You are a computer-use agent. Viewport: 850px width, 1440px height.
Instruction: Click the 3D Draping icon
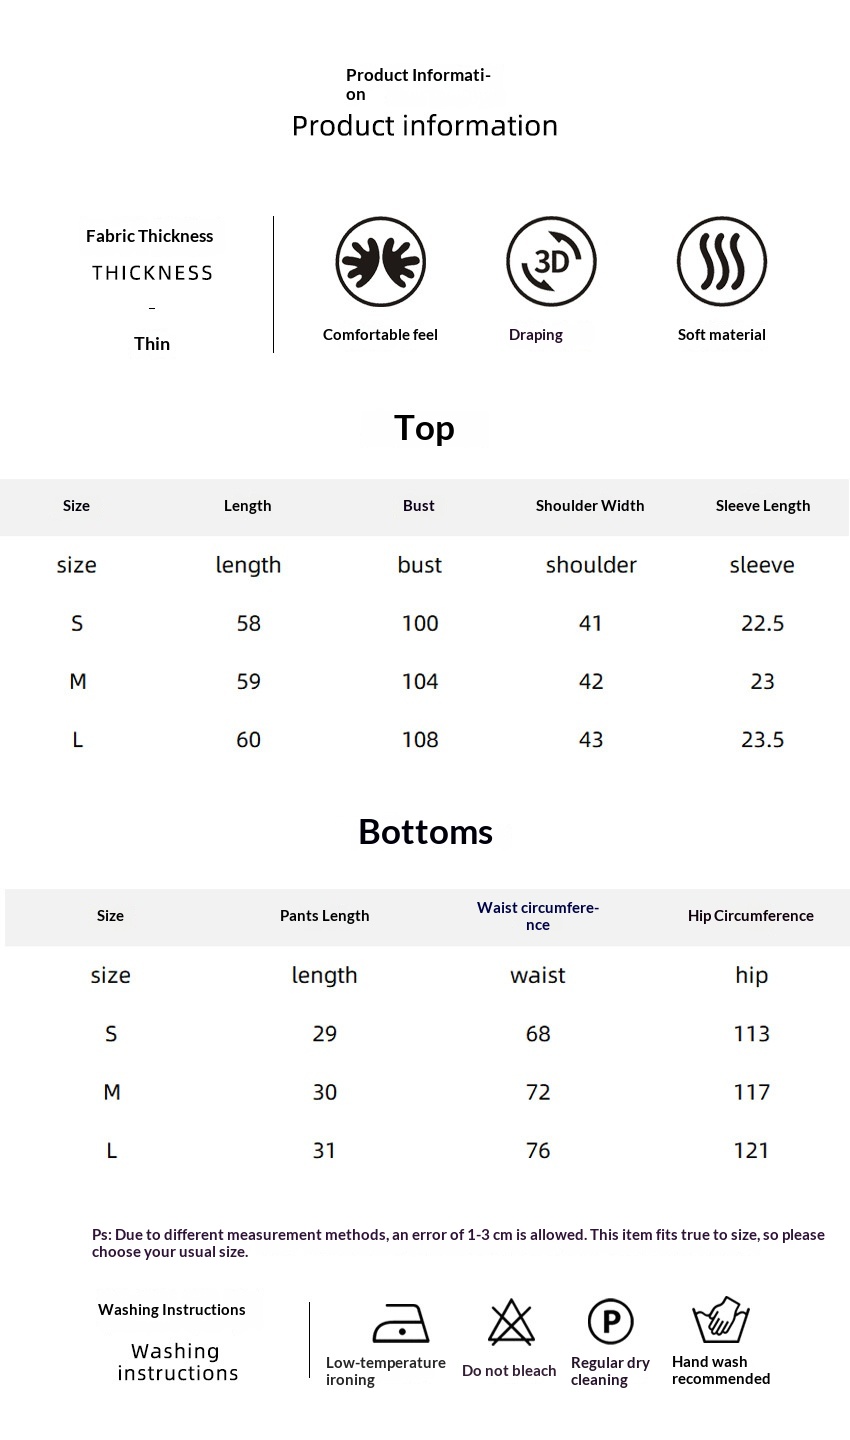(551, 262)
